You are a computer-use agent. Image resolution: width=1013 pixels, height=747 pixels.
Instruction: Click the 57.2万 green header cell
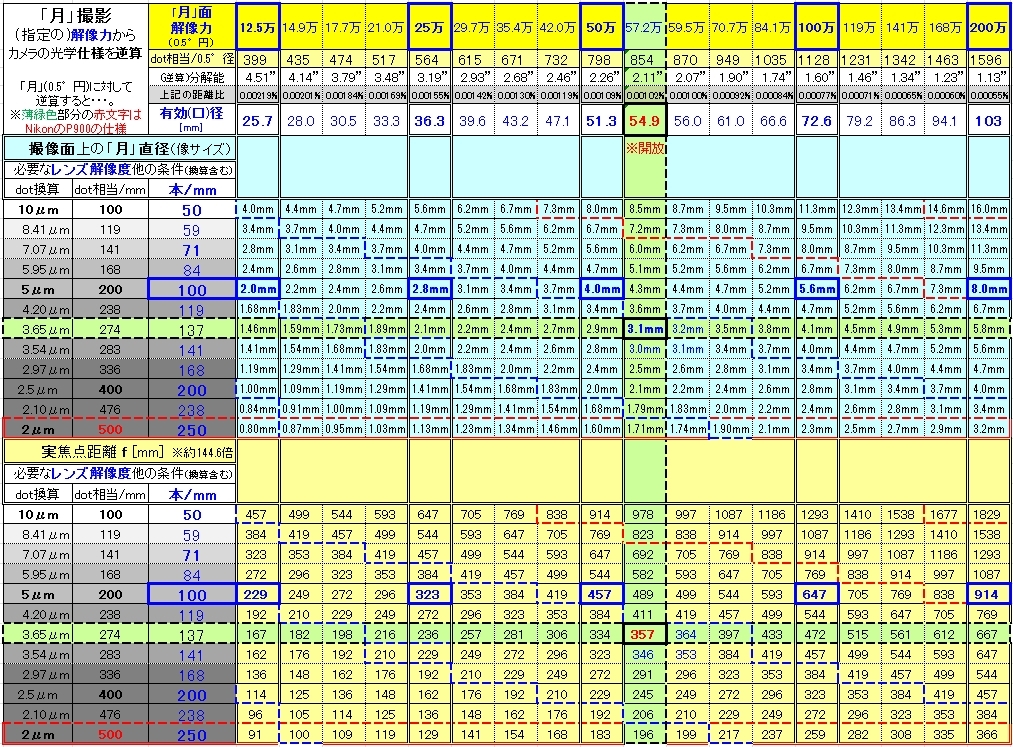644,27
